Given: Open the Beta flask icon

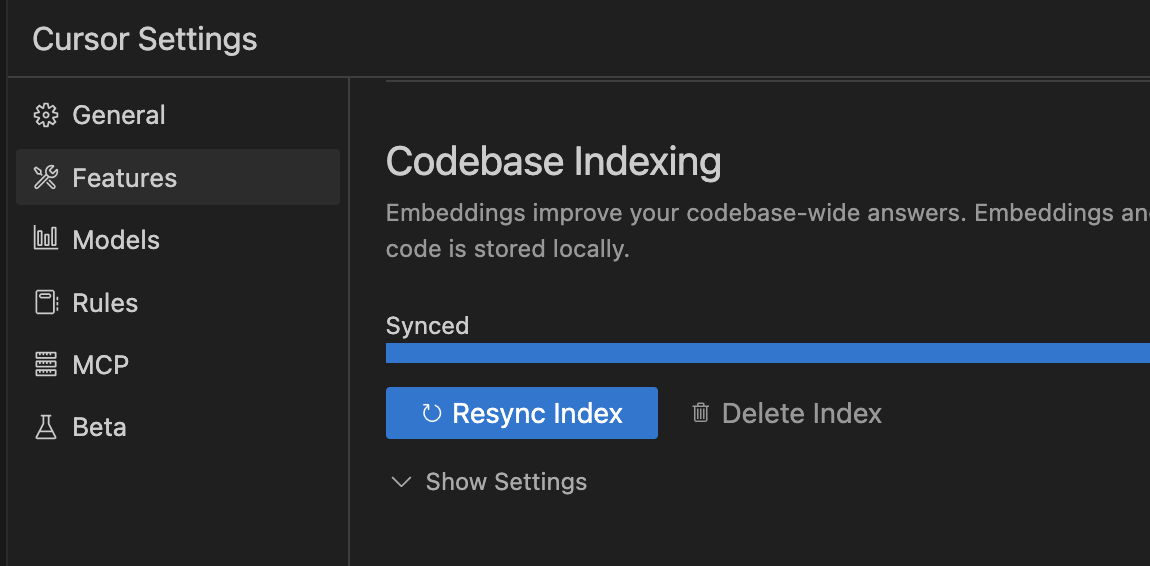Looking at the screenshot, I should pyautogui.click(x=45, y=427).
